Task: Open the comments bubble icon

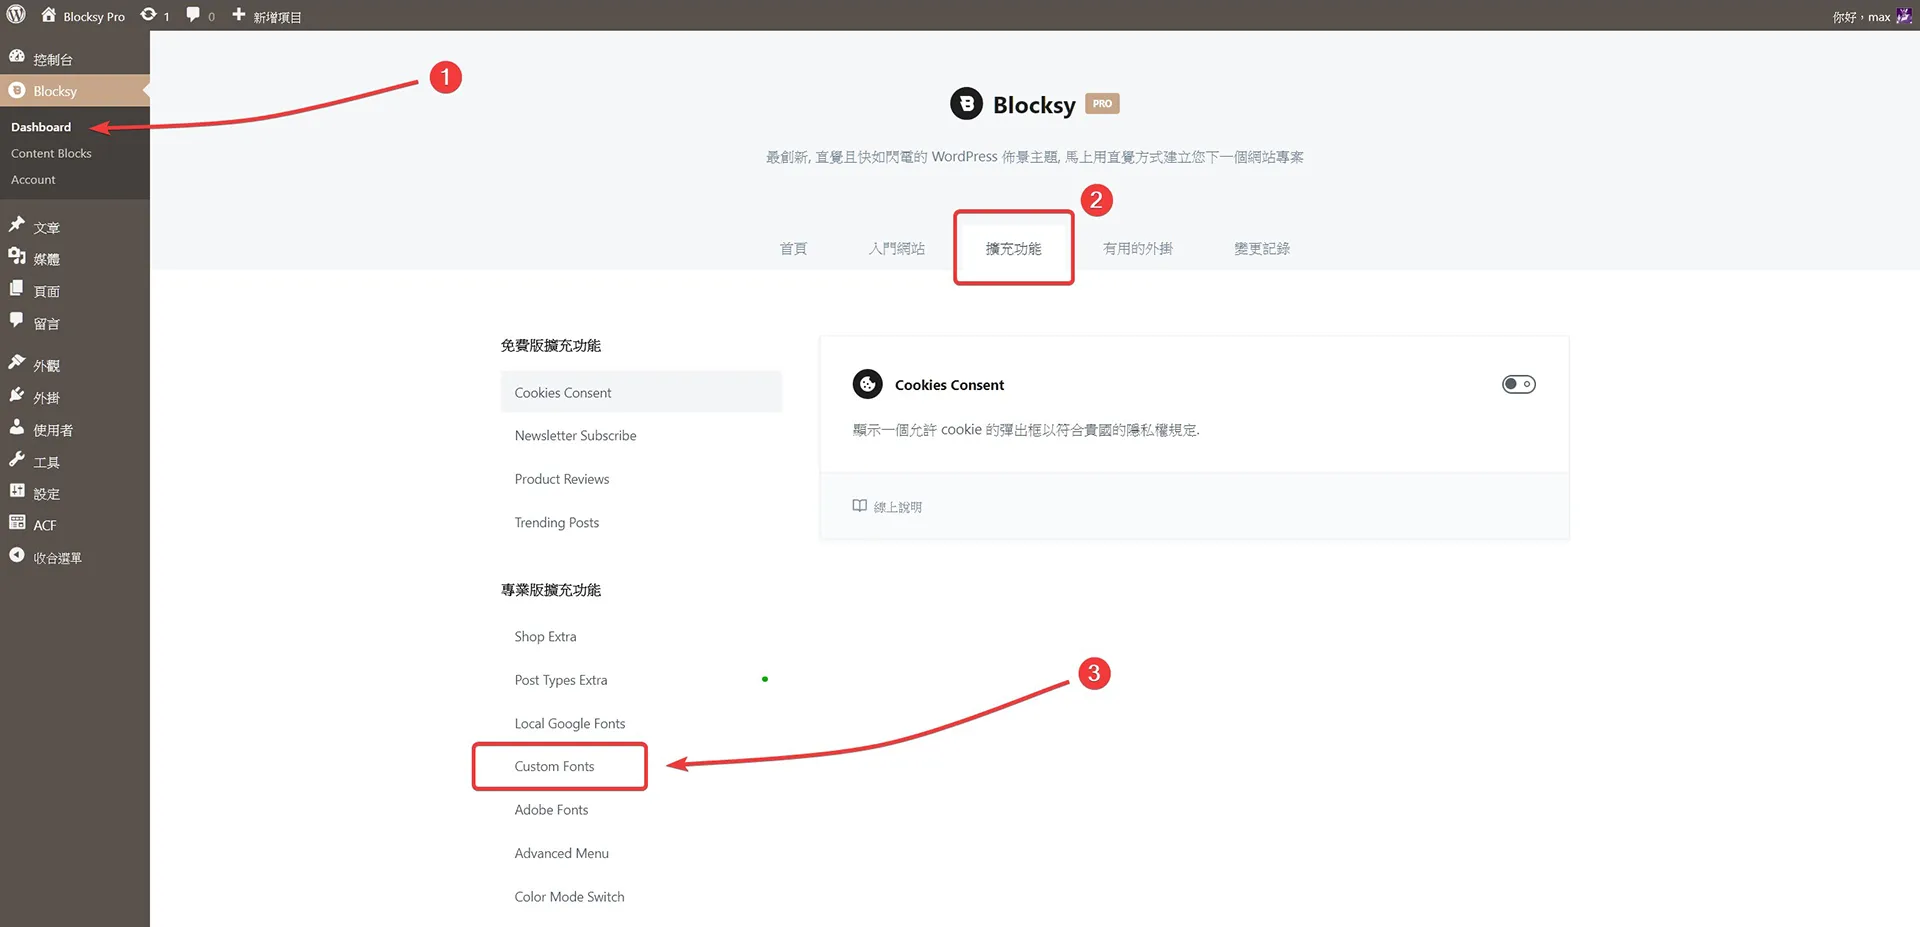Action: click(193, 15)
